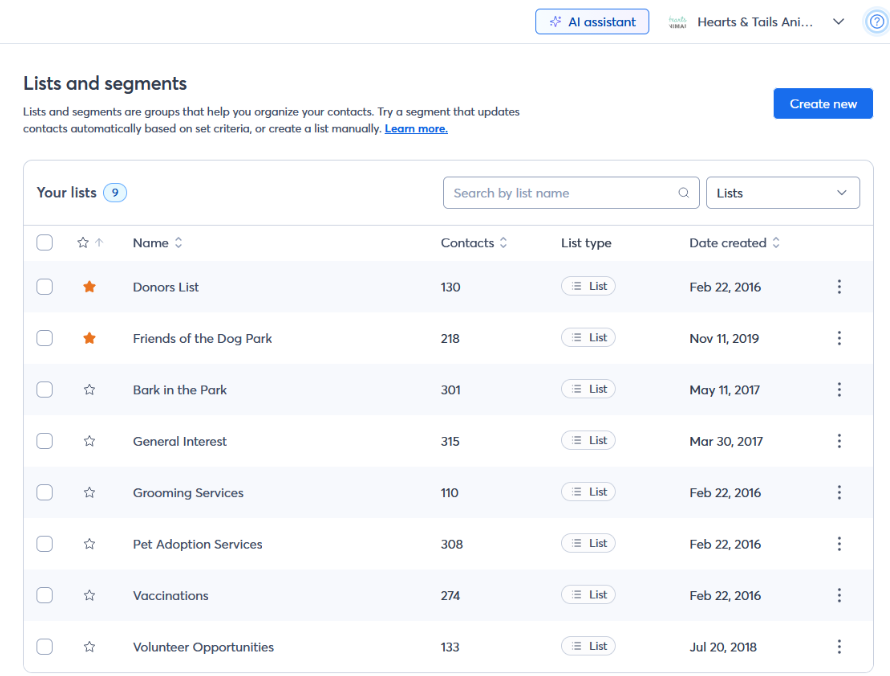890x676 pixels.
Task: Select the Volunteer Opportunities checkbox
Action: (x=44, y=646)
